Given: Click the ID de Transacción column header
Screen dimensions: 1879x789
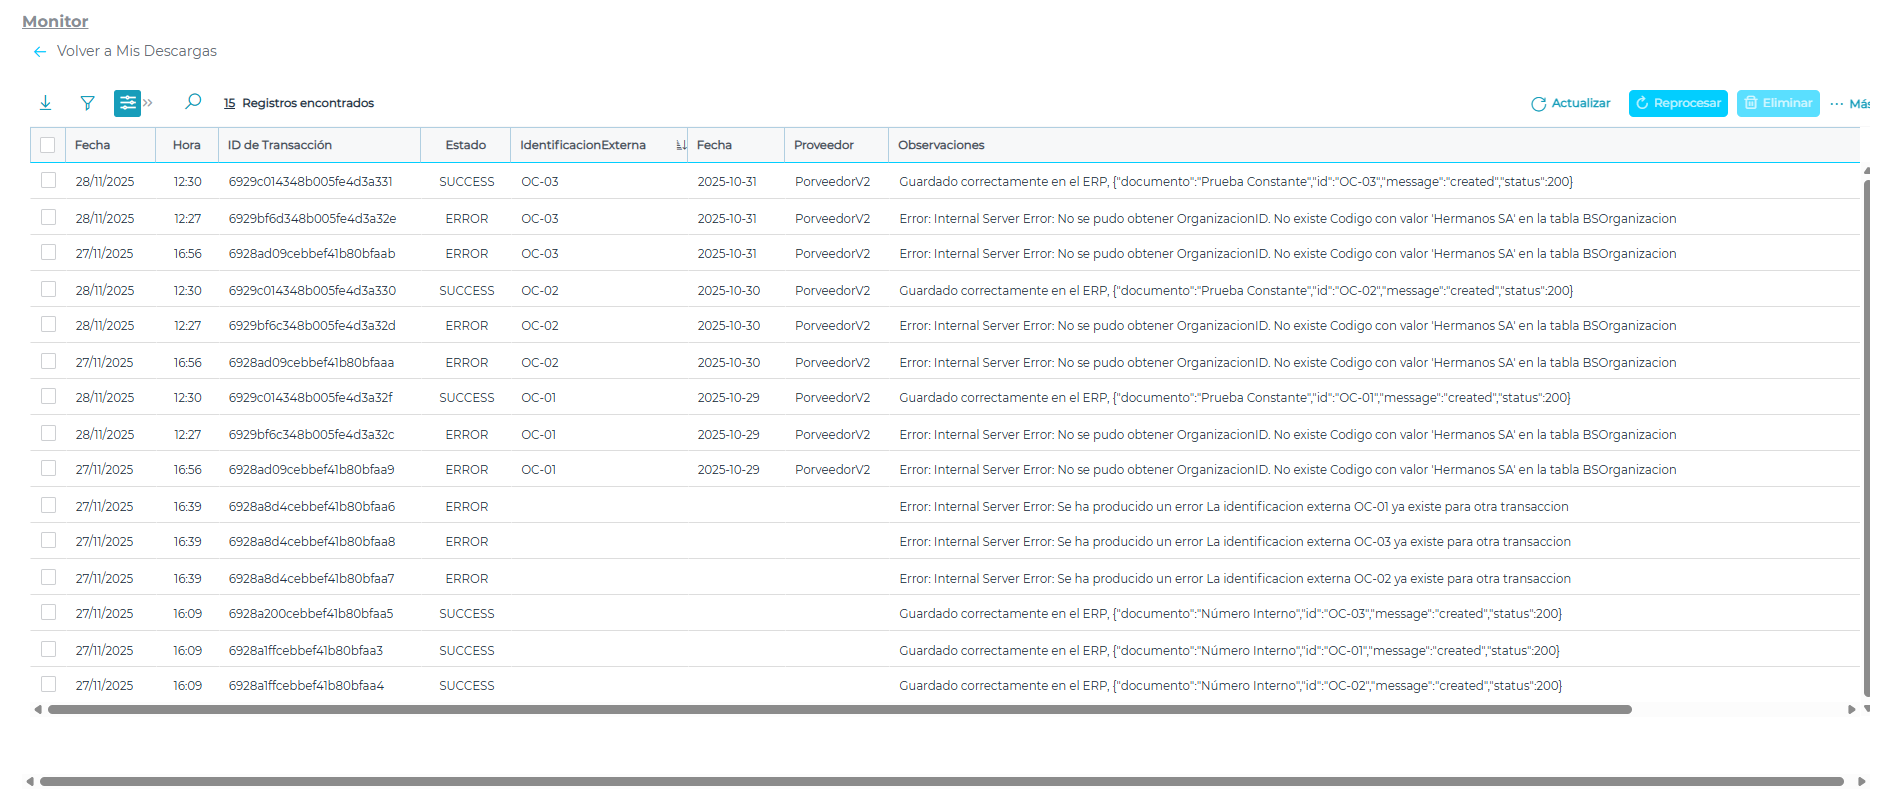Looking at the screenshot, I should click(279, 145).
